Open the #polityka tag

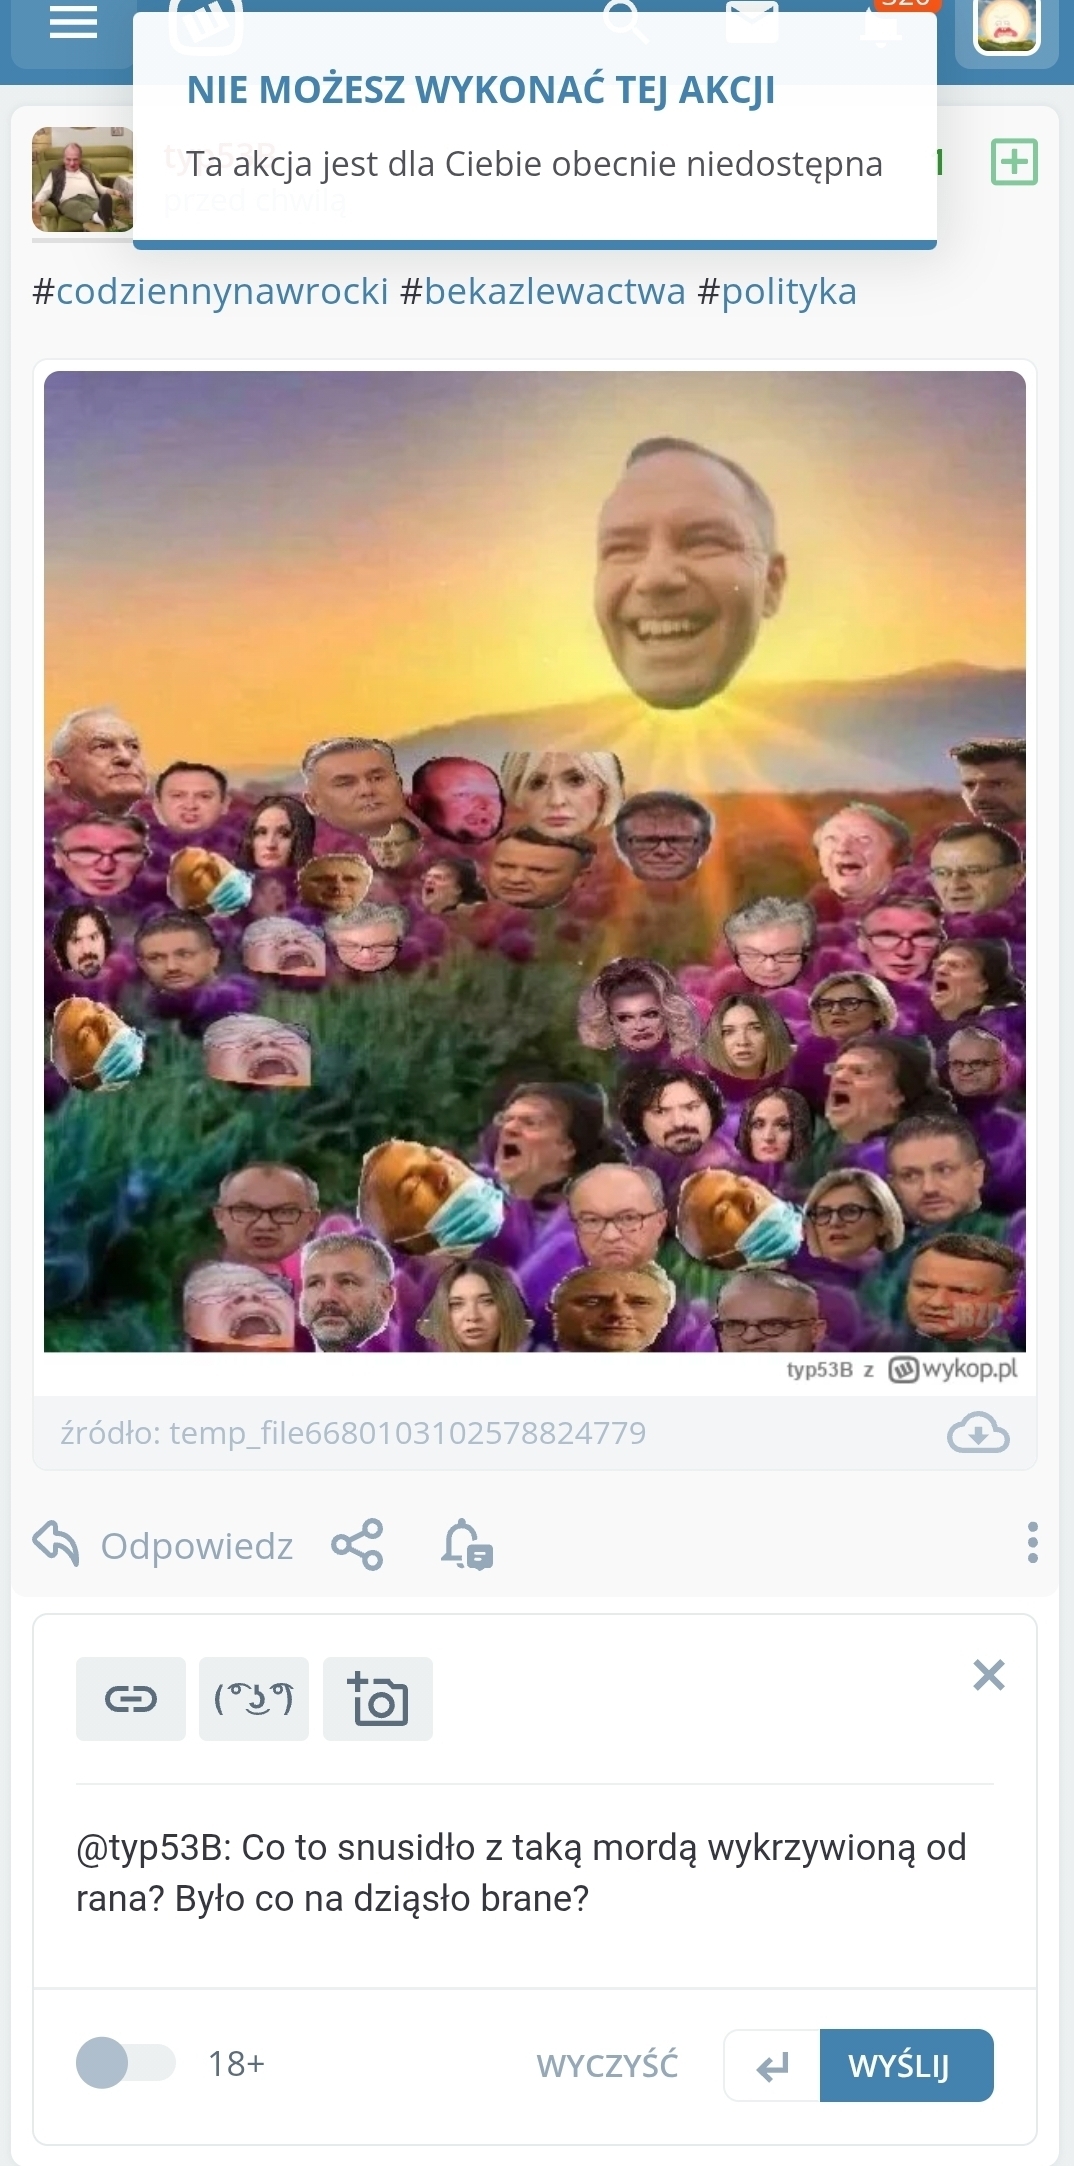pos(777,291)
